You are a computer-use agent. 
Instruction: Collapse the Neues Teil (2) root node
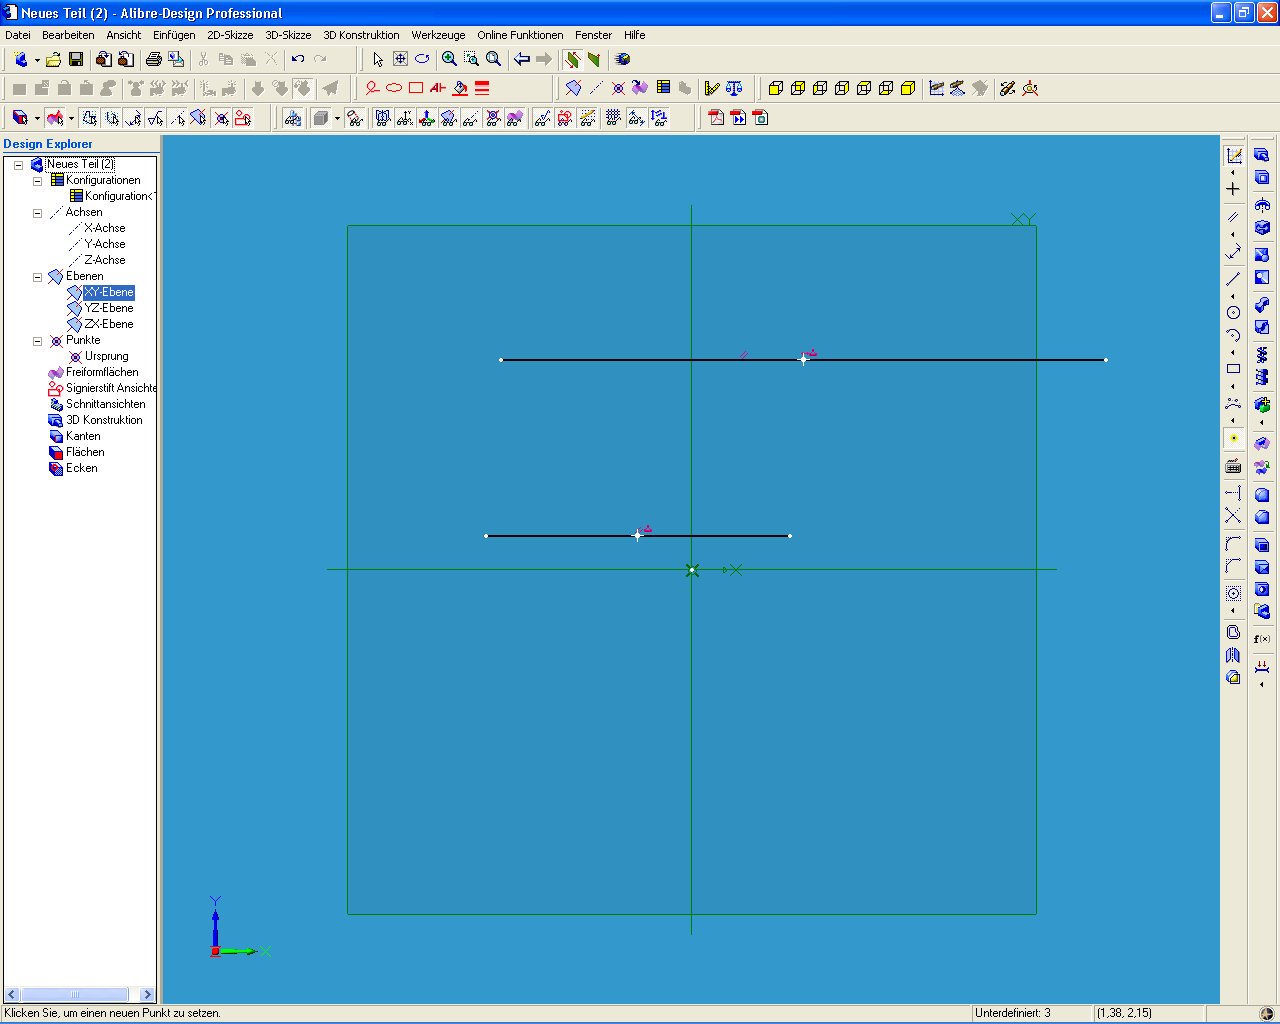tap(19, 165)
